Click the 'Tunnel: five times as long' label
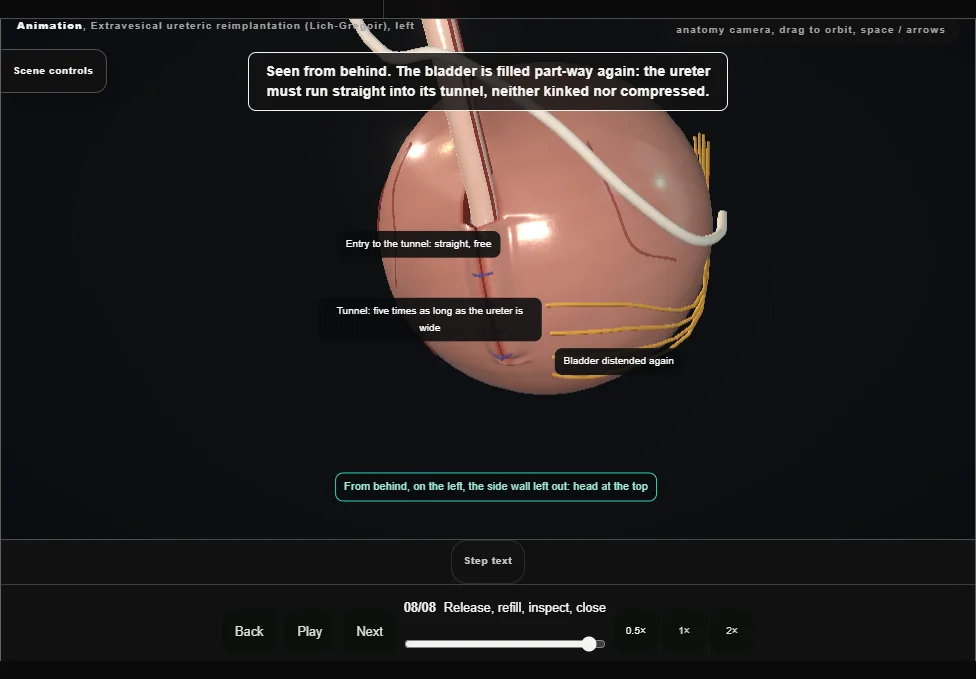The height and width of the screenshot is (679, 976). point(429,319)
